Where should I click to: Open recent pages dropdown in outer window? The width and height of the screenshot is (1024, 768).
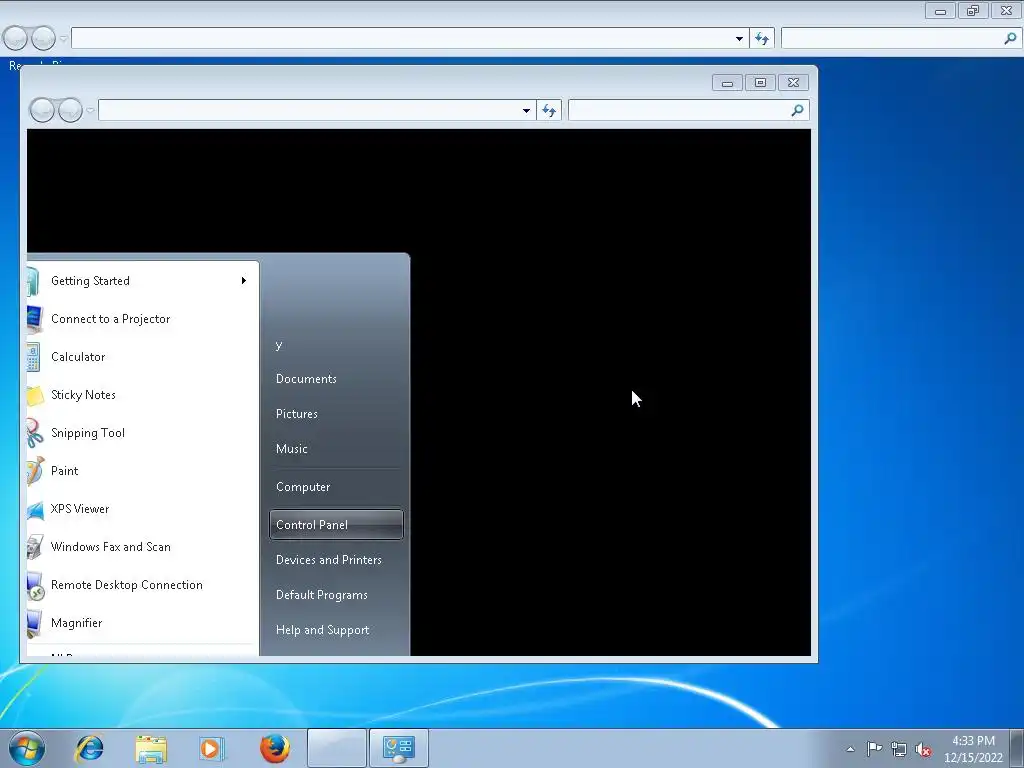63,39
